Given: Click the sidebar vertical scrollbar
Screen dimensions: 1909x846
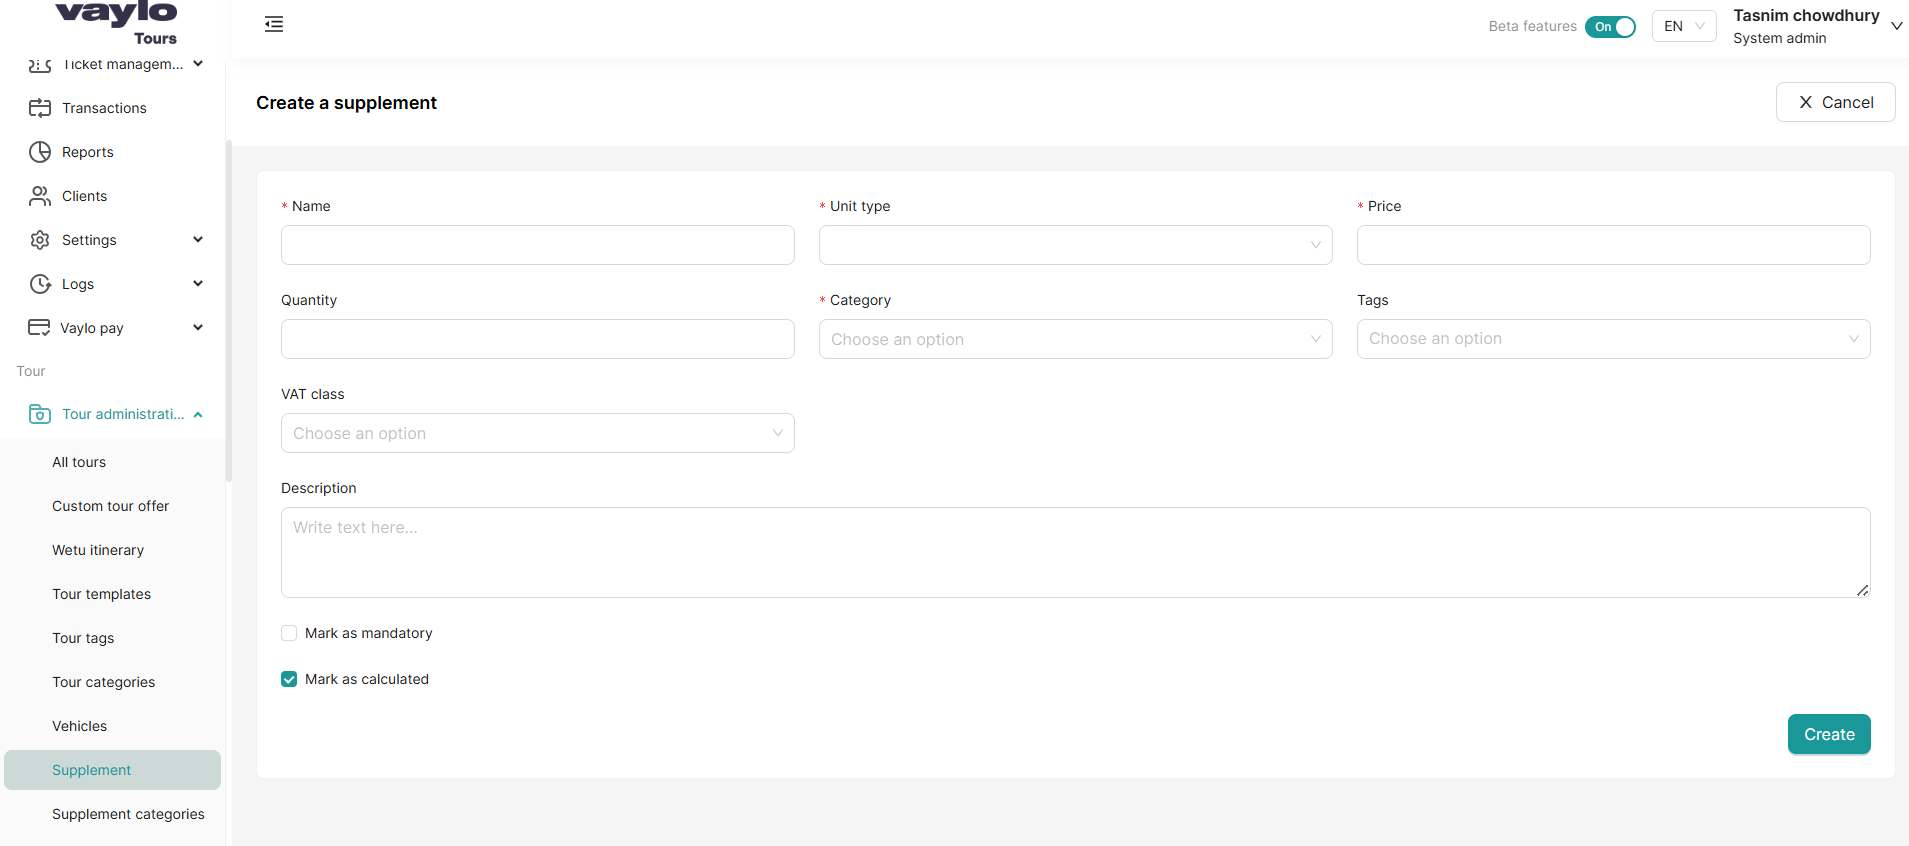Looking at the screenshot, I should 229,310.
